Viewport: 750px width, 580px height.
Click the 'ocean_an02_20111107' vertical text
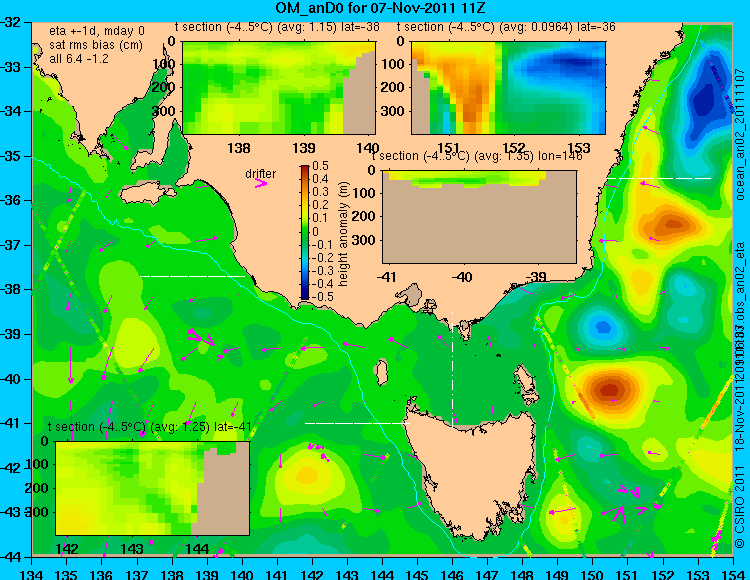(740, 134)
